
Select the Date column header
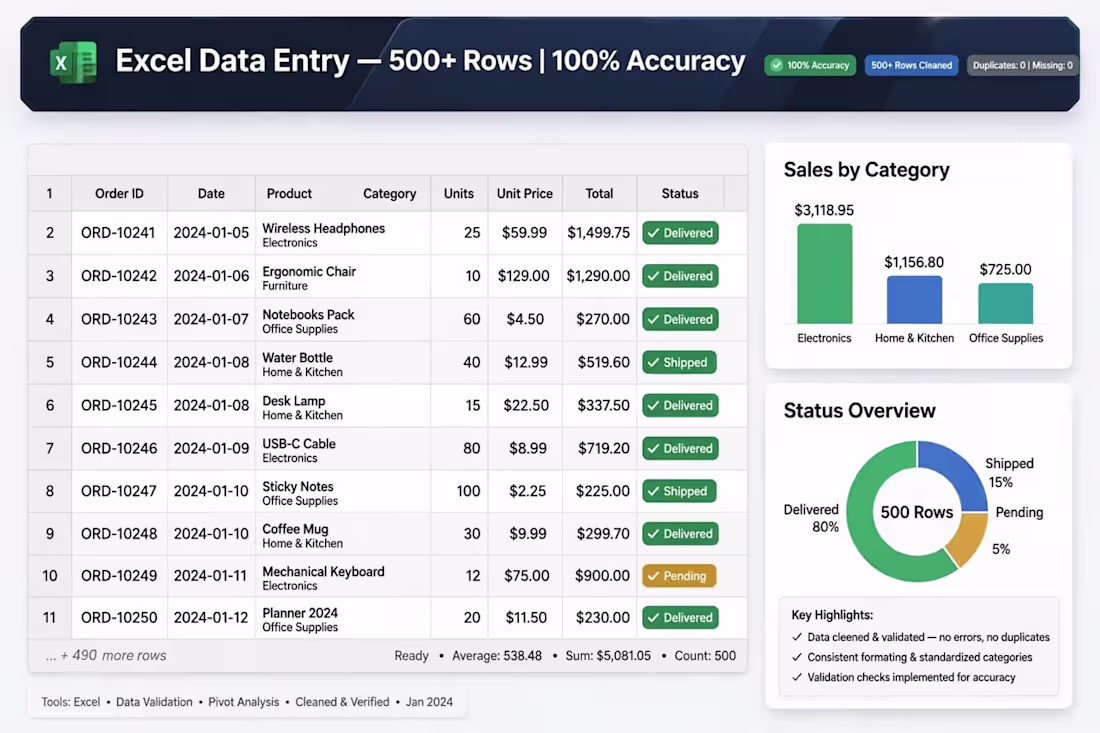point(211,194)
